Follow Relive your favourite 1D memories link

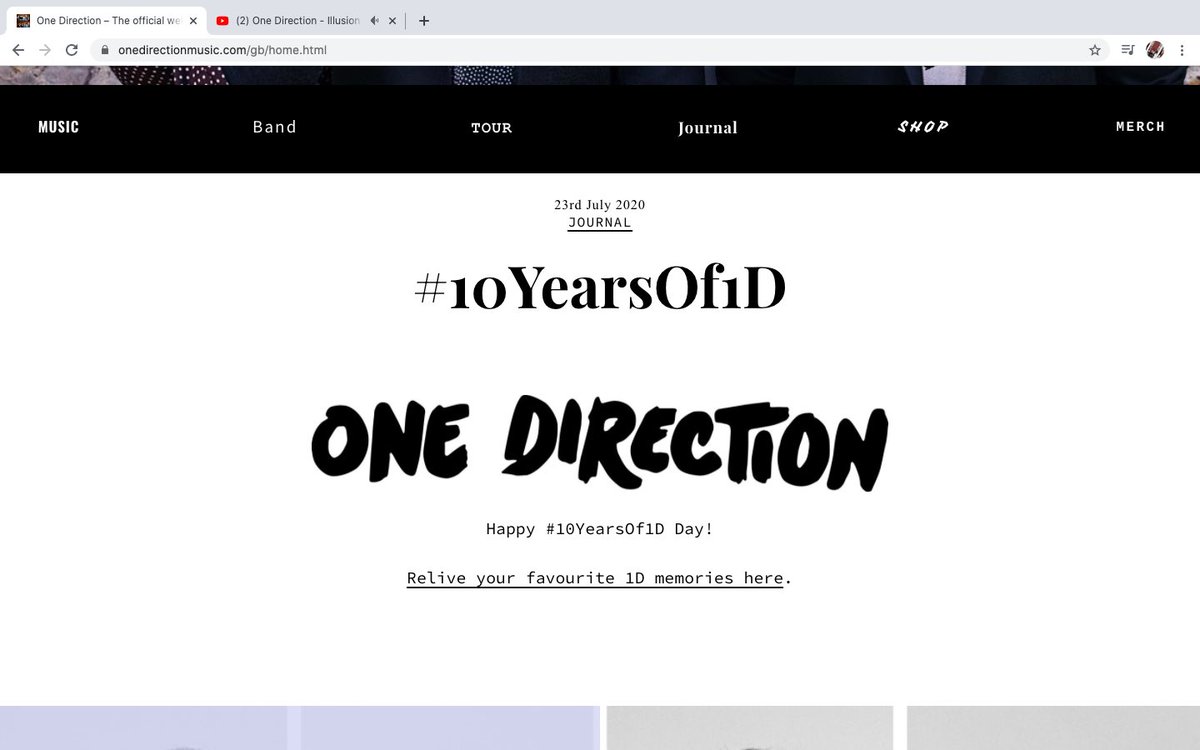coord(595,578)
